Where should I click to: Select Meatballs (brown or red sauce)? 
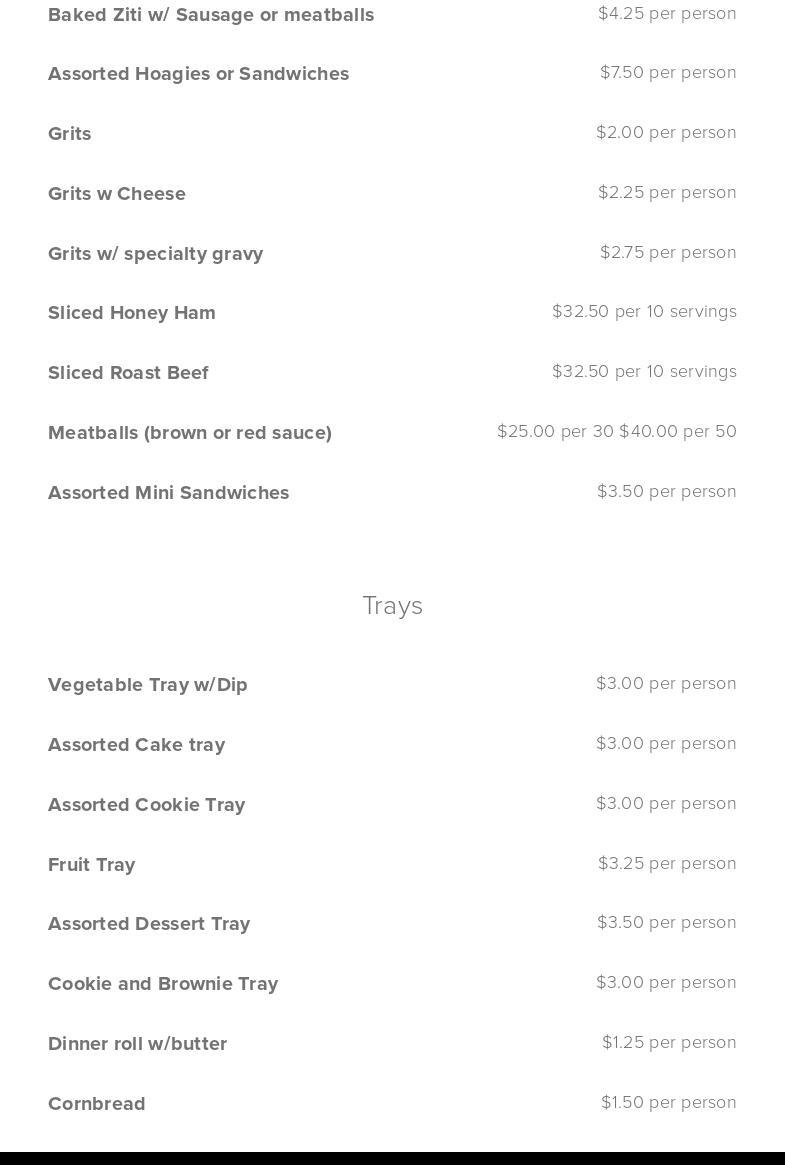(190, 433)
